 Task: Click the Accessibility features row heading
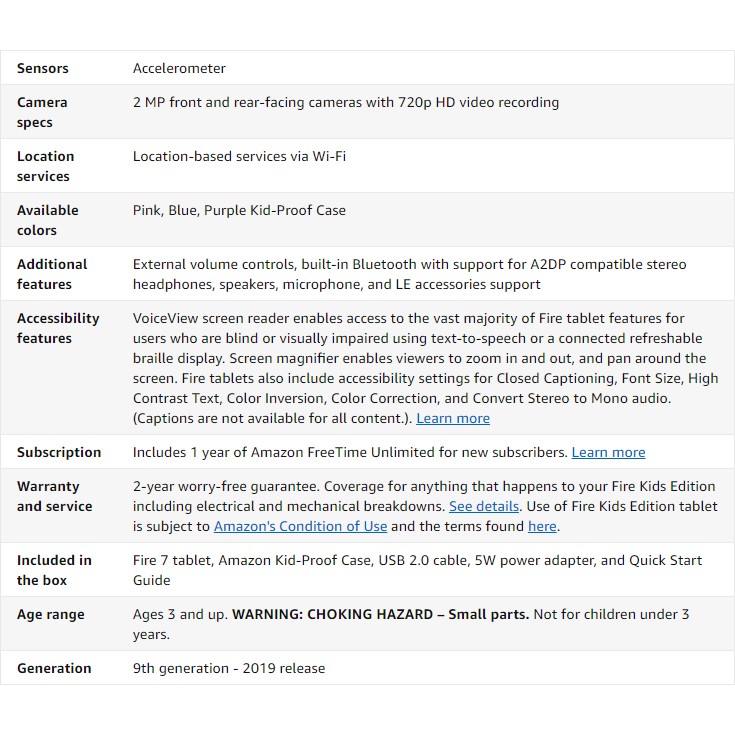(58, 328)
